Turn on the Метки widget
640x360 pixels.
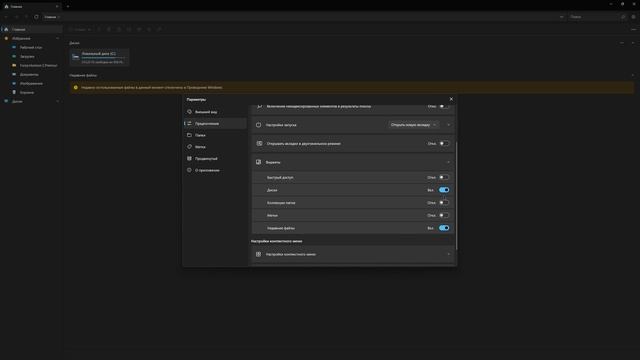coord(444,215)
